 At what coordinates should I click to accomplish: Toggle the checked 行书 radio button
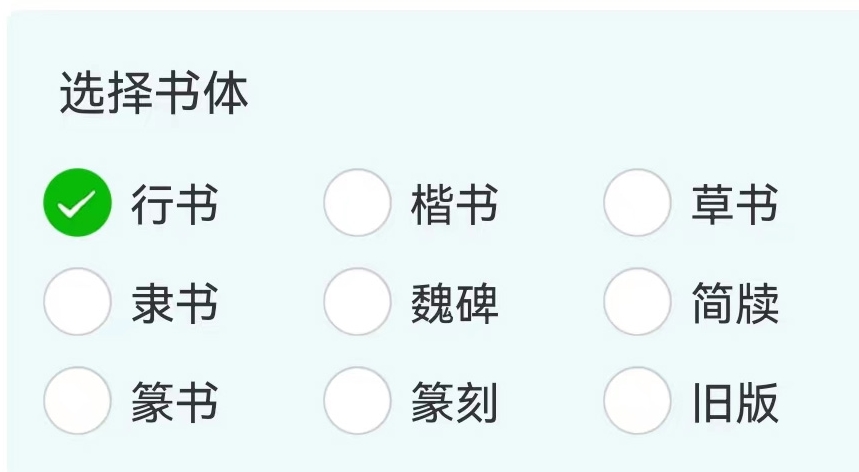(x=77, y=203)
